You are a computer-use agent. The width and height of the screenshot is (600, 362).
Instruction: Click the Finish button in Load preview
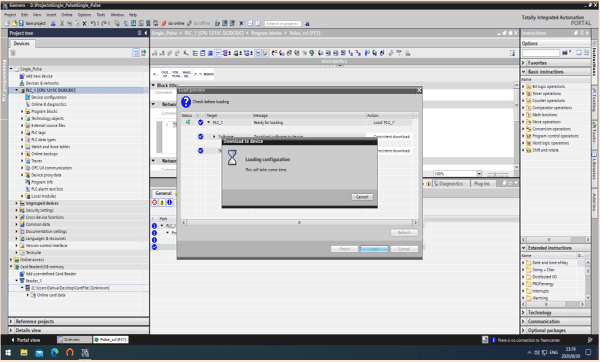[x=344, y=249]
